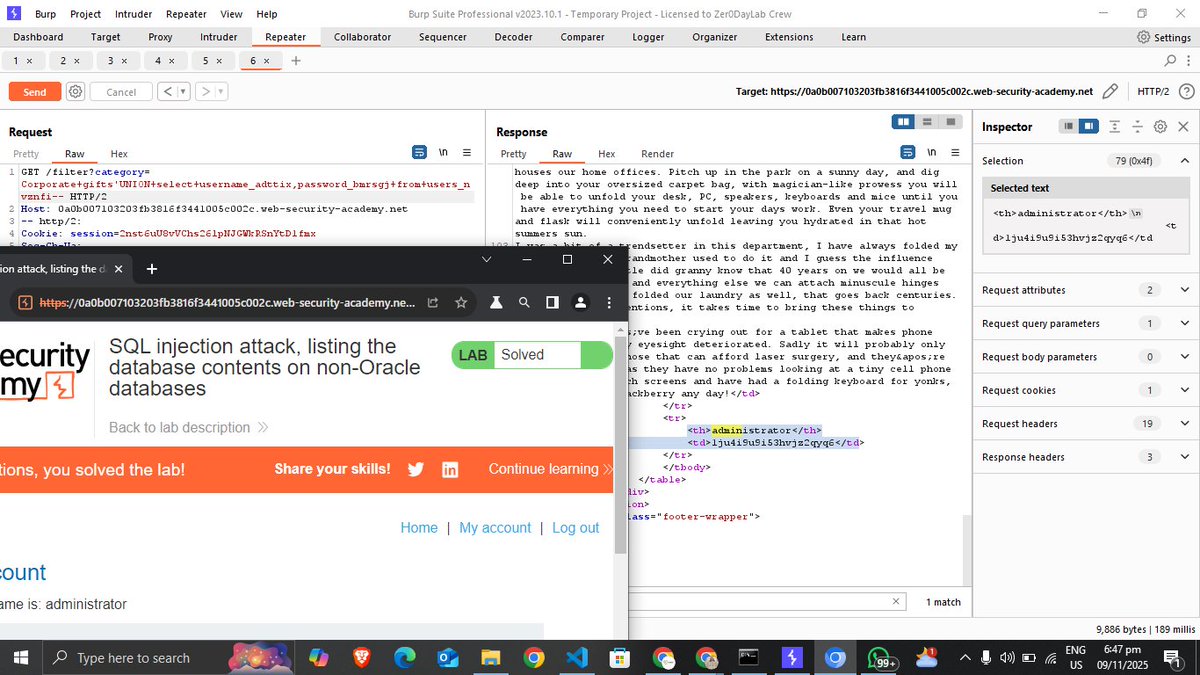Image resolution: width=1200 pixels, height=675 pixels.
Task: Close the browser SQL injection tab
Action: [x=117, y=269]
